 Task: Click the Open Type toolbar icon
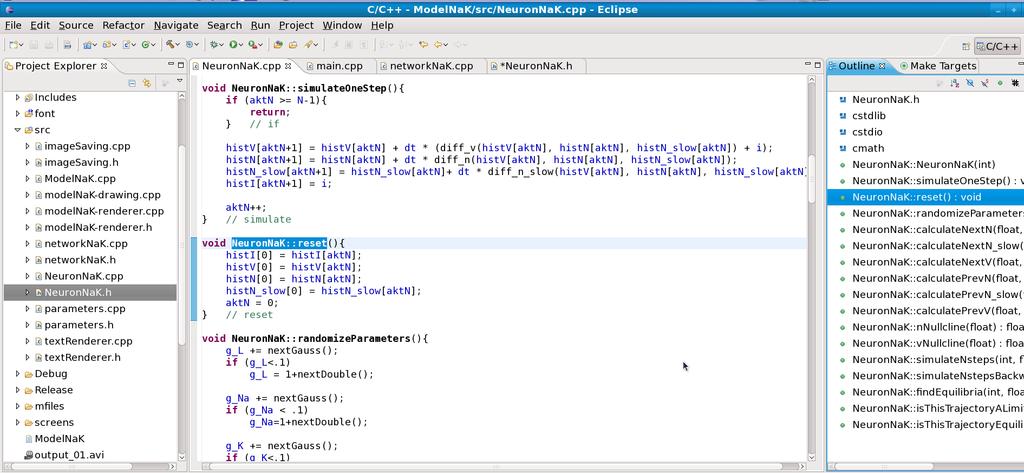[278, 44]
